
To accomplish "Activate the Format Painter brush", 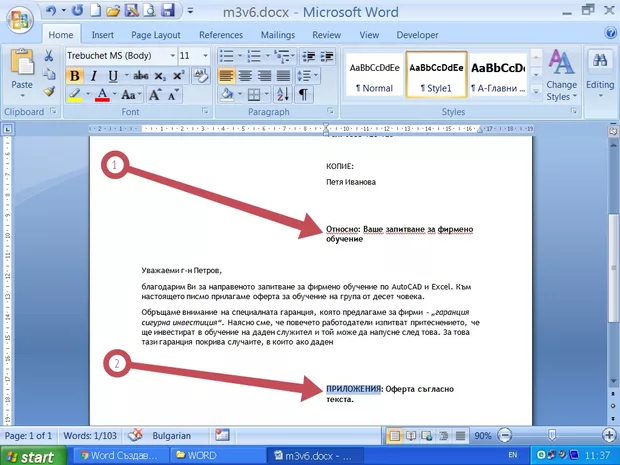I will 49,92.
